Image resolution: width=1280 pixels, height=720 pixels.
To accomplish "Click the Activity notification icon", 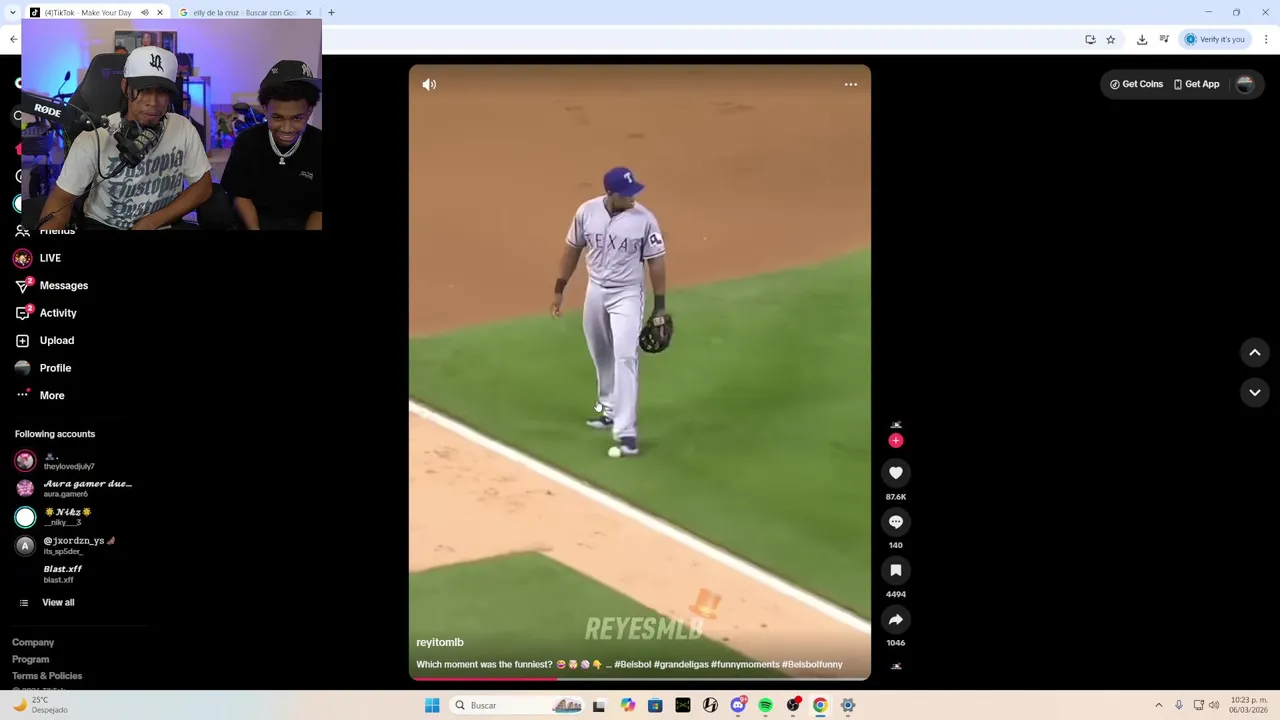I will [23, 313].
